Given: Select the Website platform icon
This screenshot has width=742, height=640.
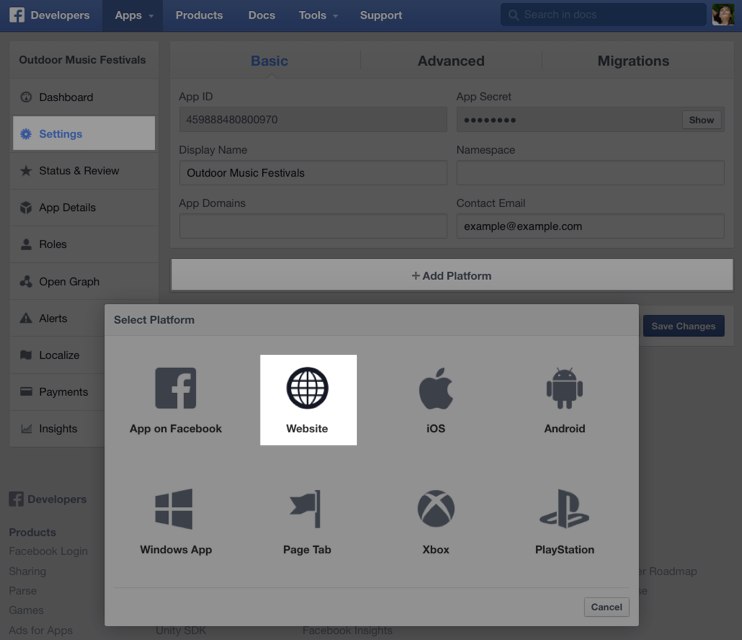Looking at the screenshot, I should (307, 388).
